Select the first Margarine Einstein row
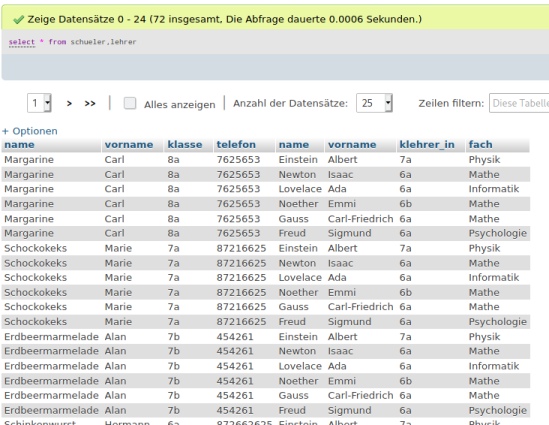 pyautogui.click(x=265, y=160)
